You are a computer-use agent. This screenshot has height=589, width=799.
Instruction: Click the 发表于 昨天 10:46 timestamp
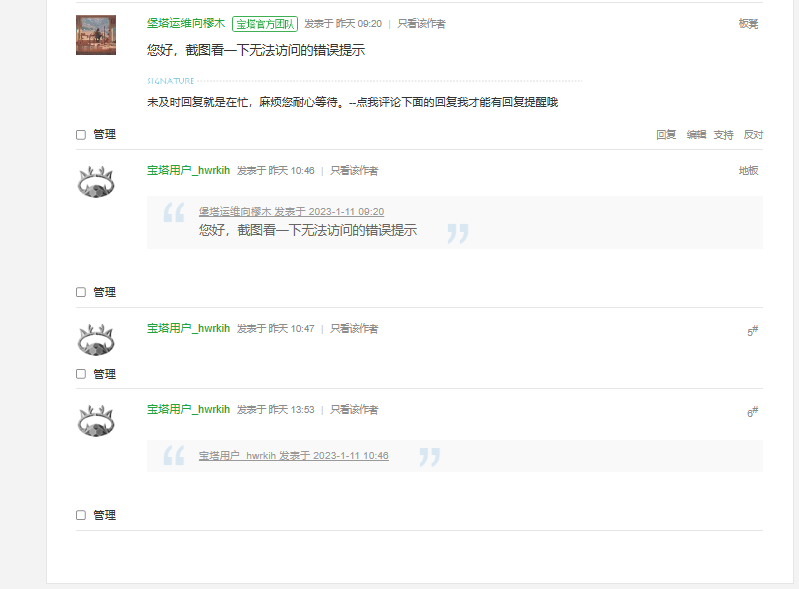point(276,171)
